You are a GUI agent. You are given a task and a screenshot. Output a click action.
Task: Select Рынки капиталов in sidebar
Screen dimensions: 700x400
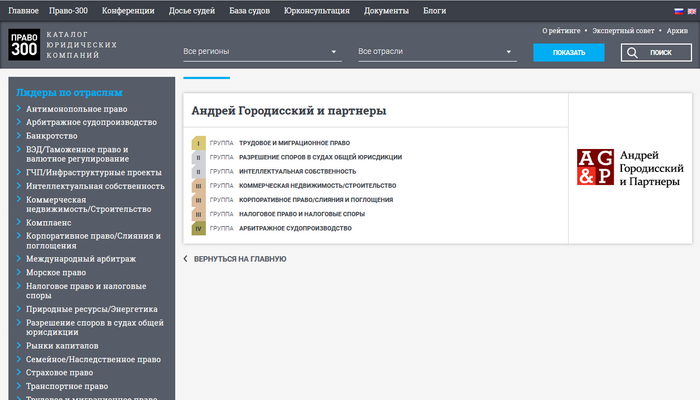click(x=62, y=346)
